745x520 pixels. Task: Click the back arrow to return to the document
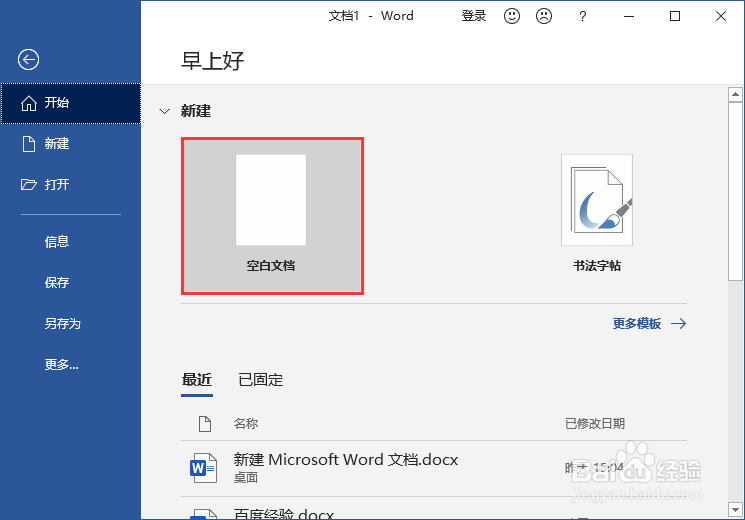coord(29,60)
